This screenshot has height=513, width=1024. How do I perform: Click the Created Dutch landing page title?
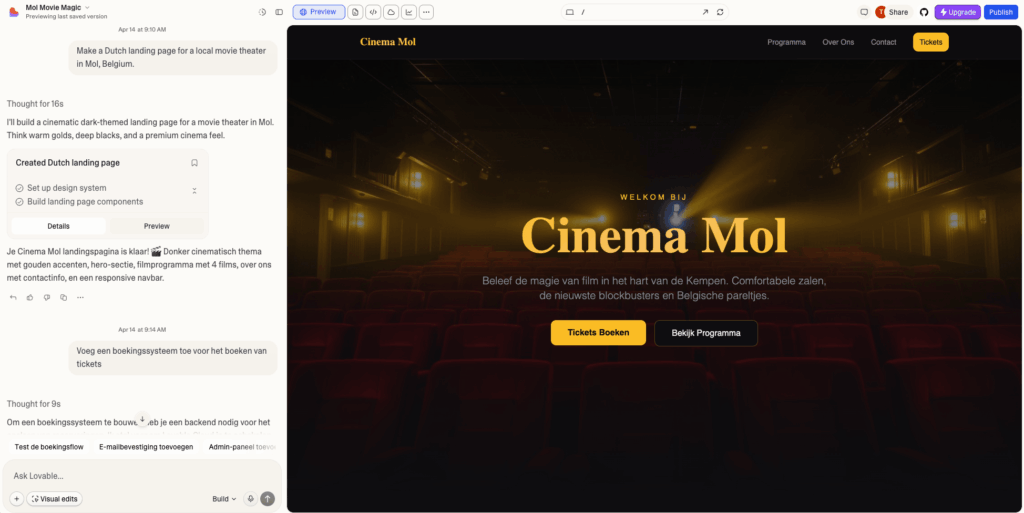click(x=68, y=163)
